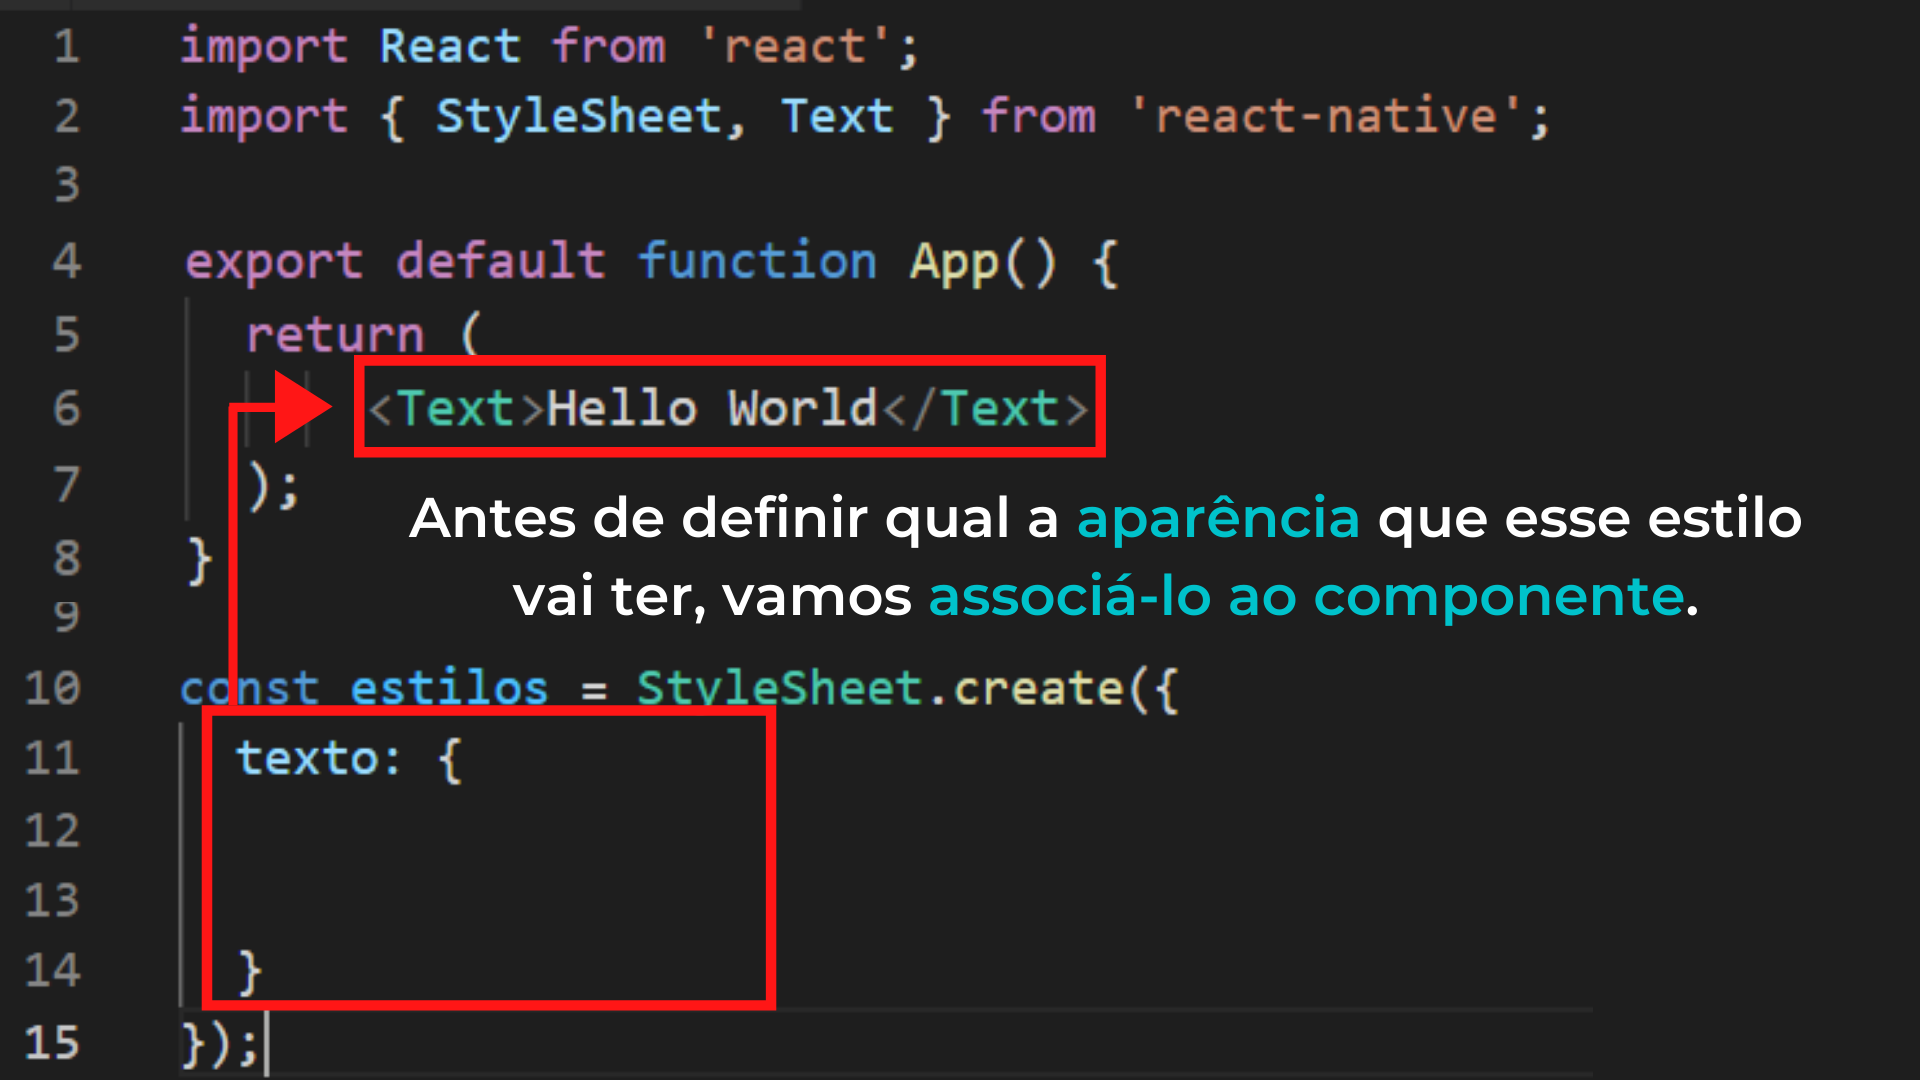
Task: Click closing brace on line 14
Action: point(250,972)
